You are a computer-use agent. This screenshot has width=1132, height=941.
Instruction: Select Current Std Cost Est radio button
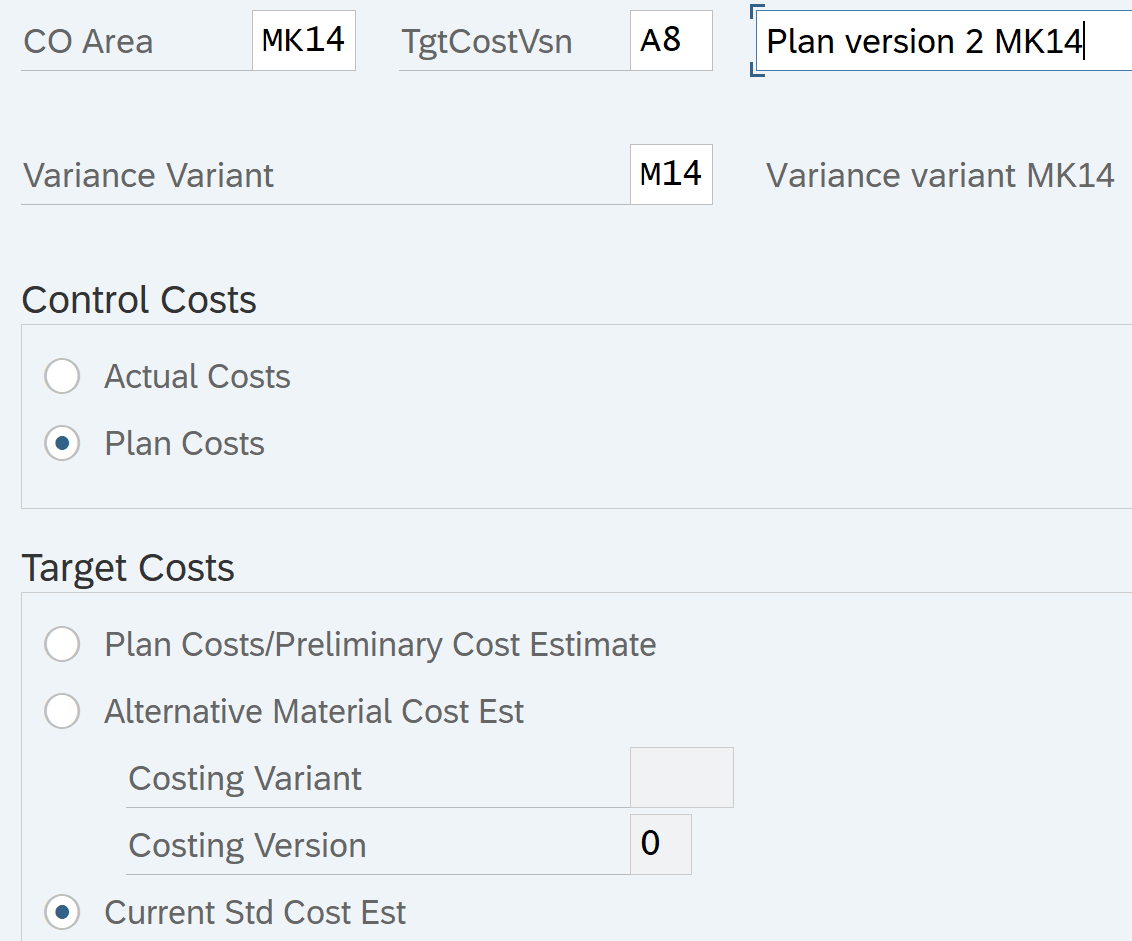click(x=62, y=912)
